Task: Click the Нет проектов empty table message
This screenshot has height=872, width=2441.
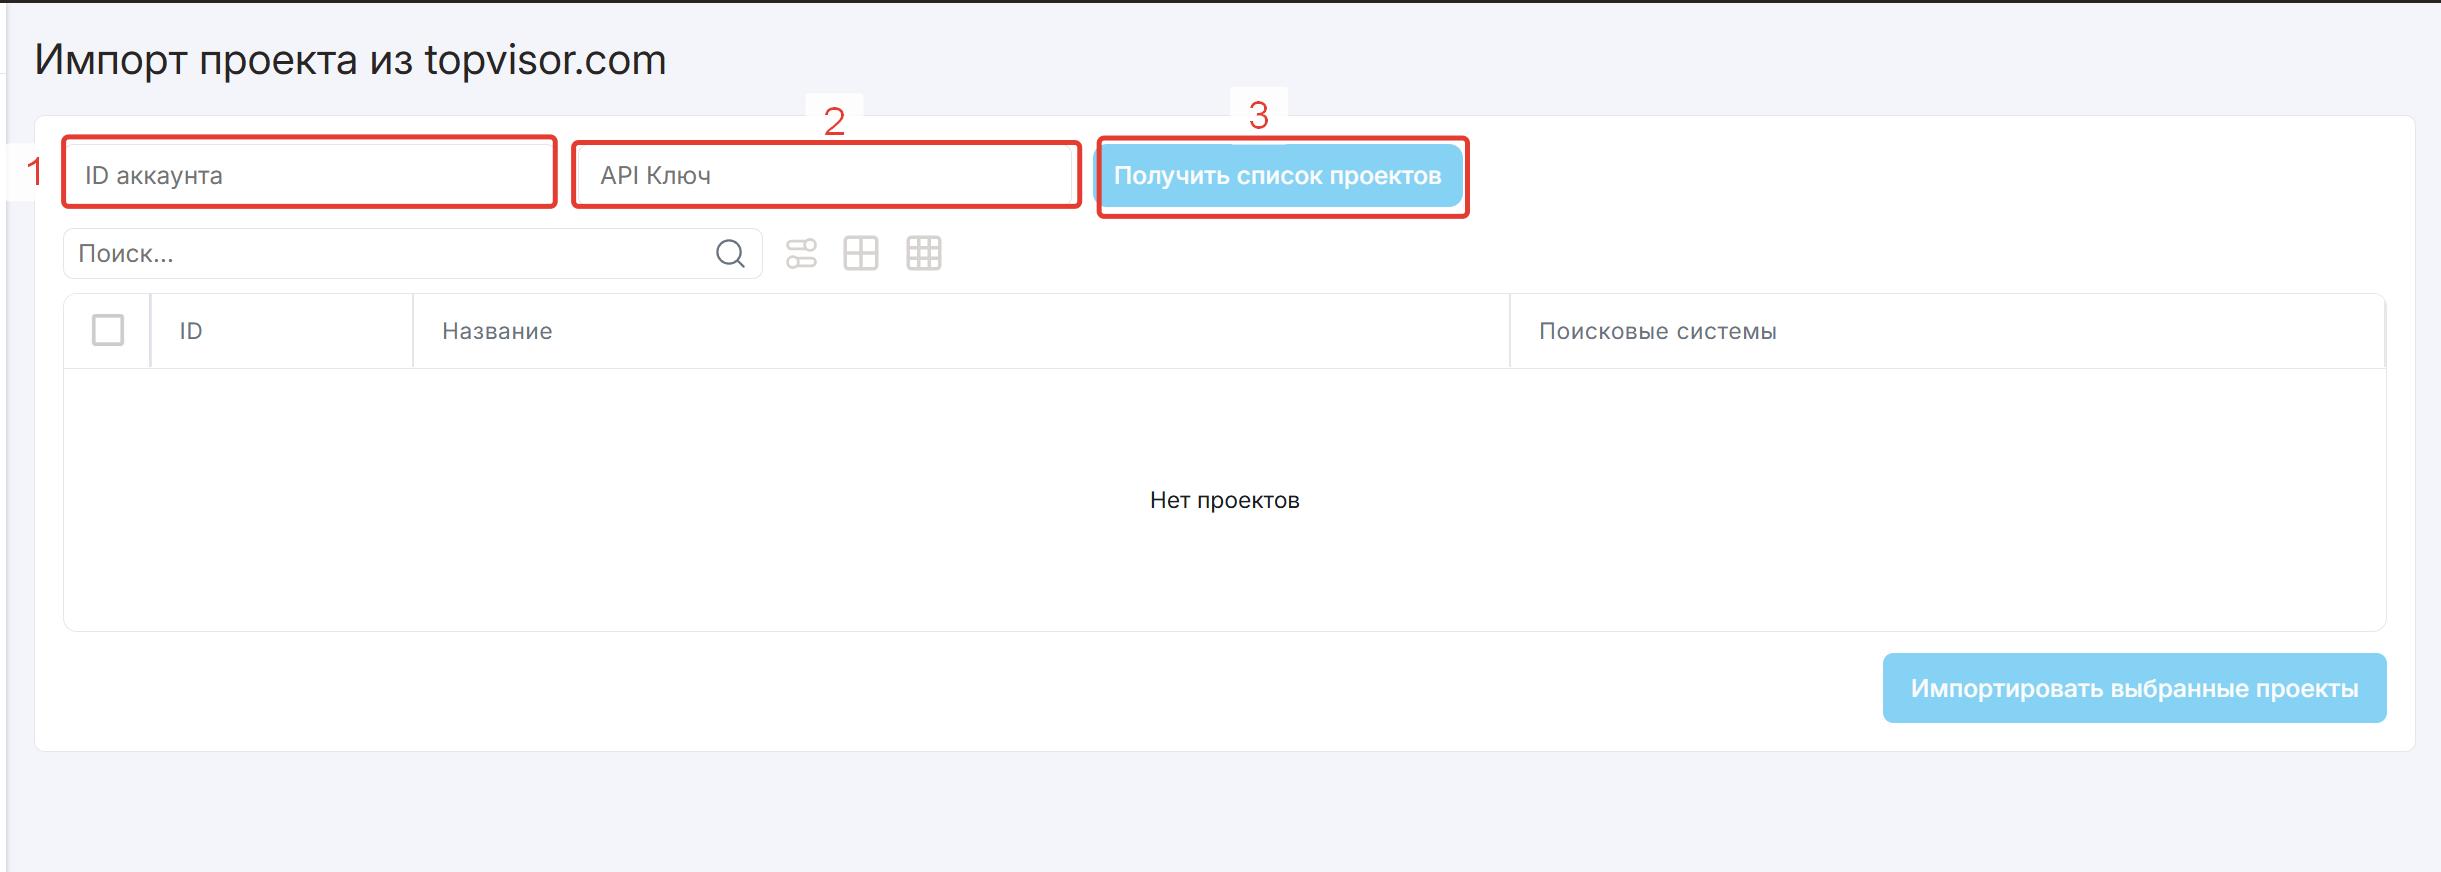Action: (x=1224, y=500)
